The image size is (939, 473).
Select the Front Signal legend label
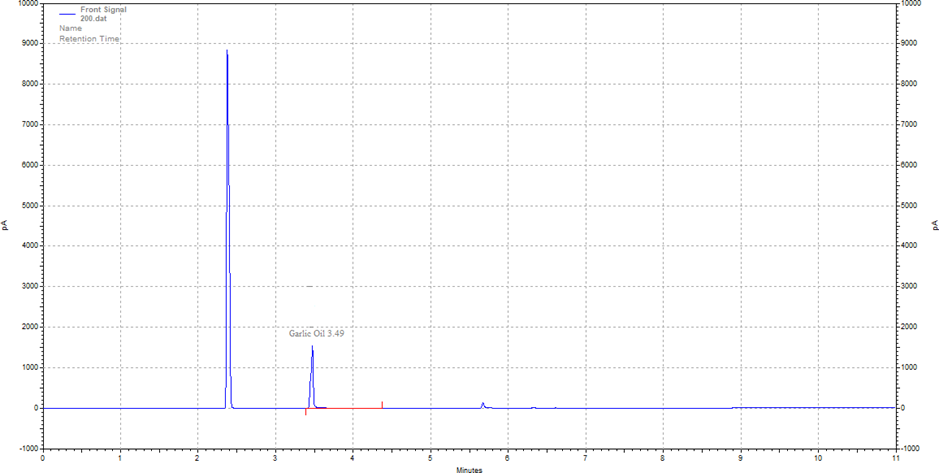pyautogui.click(x=103, y=9)
